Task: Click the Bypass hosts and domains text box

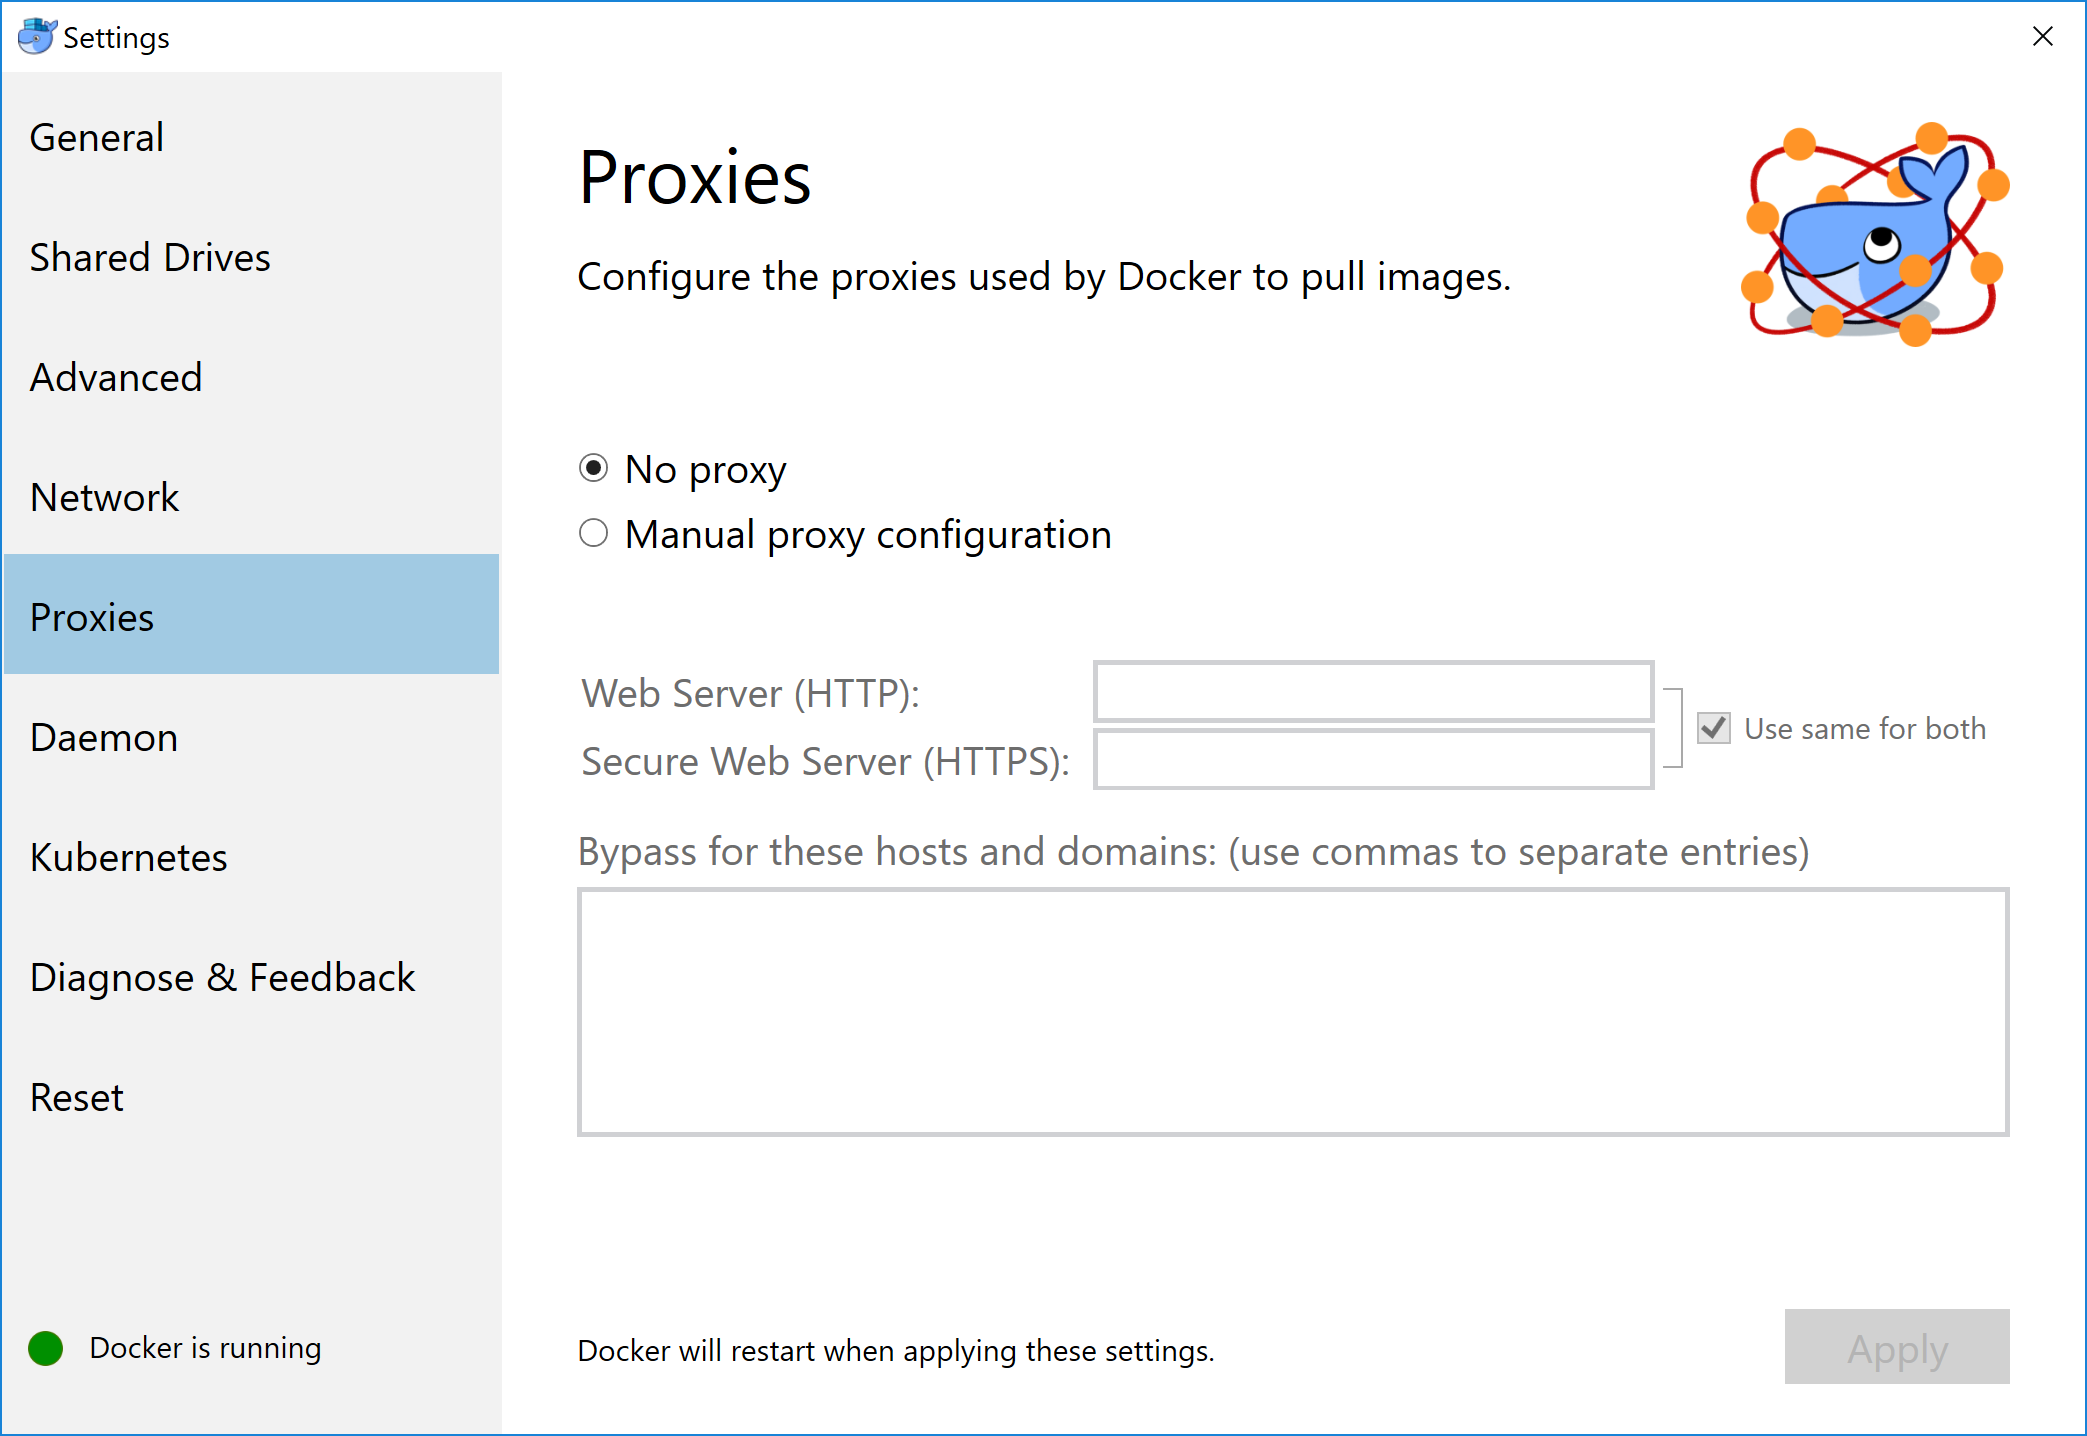Action: click(x=1292, y=1012)
